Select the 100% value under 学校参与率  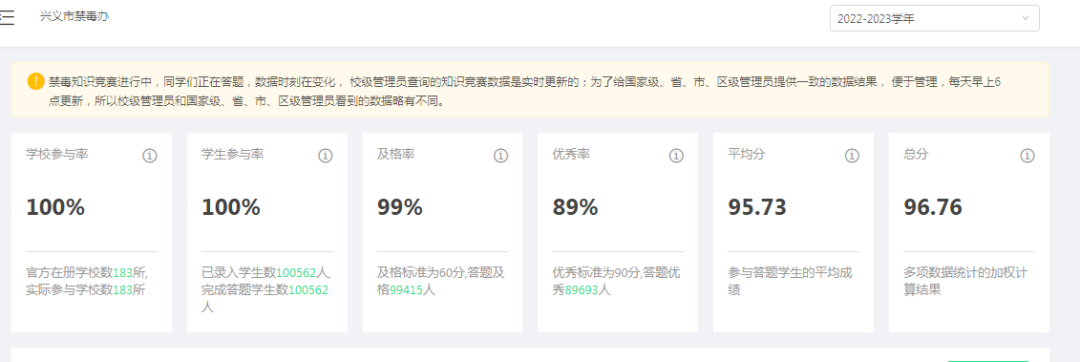pos(56,207)
